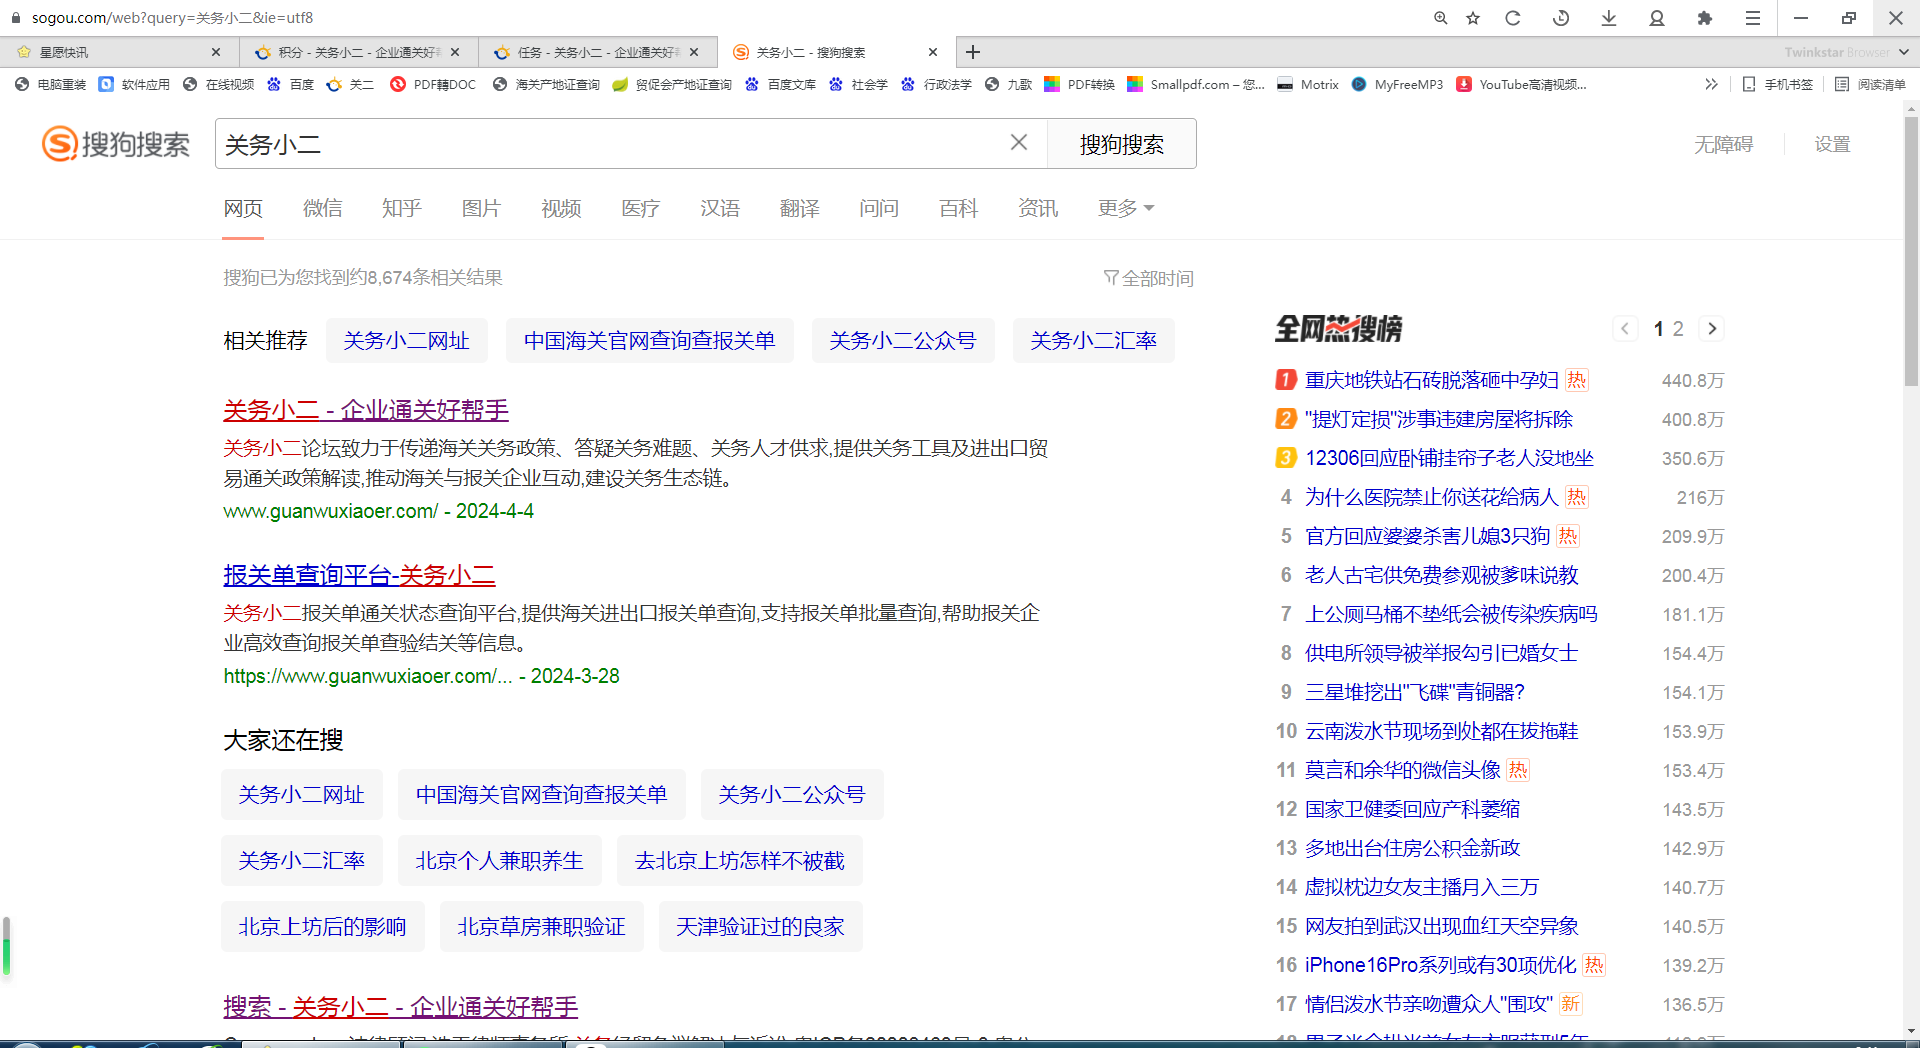This screenshot has height=1048, width=1920.
Task: Open the 手机书签 mobile bookmarks
Action: [x=1778, y=85]
